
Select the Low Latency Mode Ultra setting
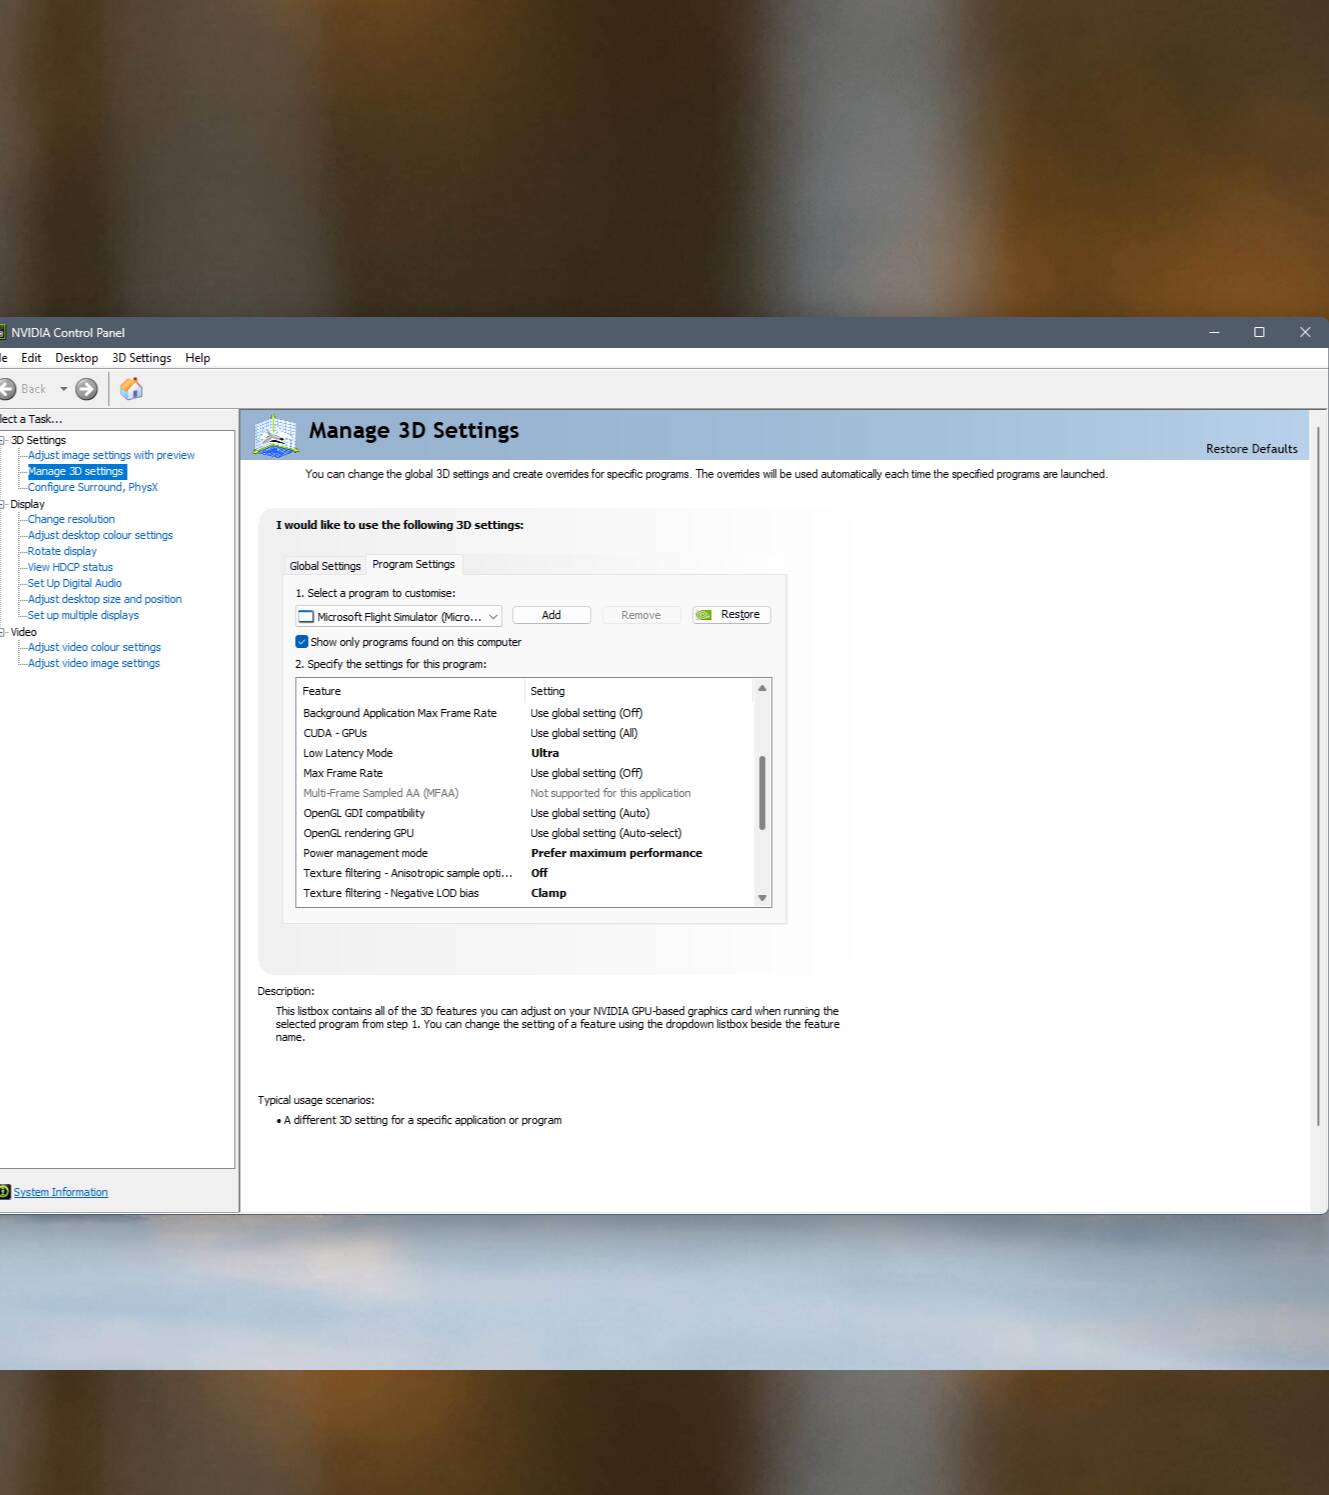click(545, 753)
